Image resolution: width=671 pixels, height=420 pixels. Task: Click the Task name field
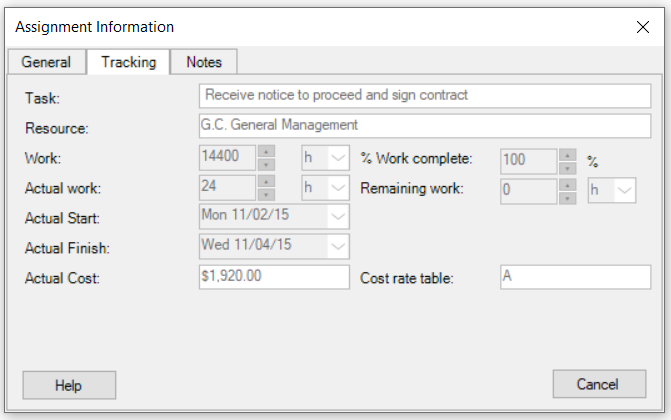point(424,96)
